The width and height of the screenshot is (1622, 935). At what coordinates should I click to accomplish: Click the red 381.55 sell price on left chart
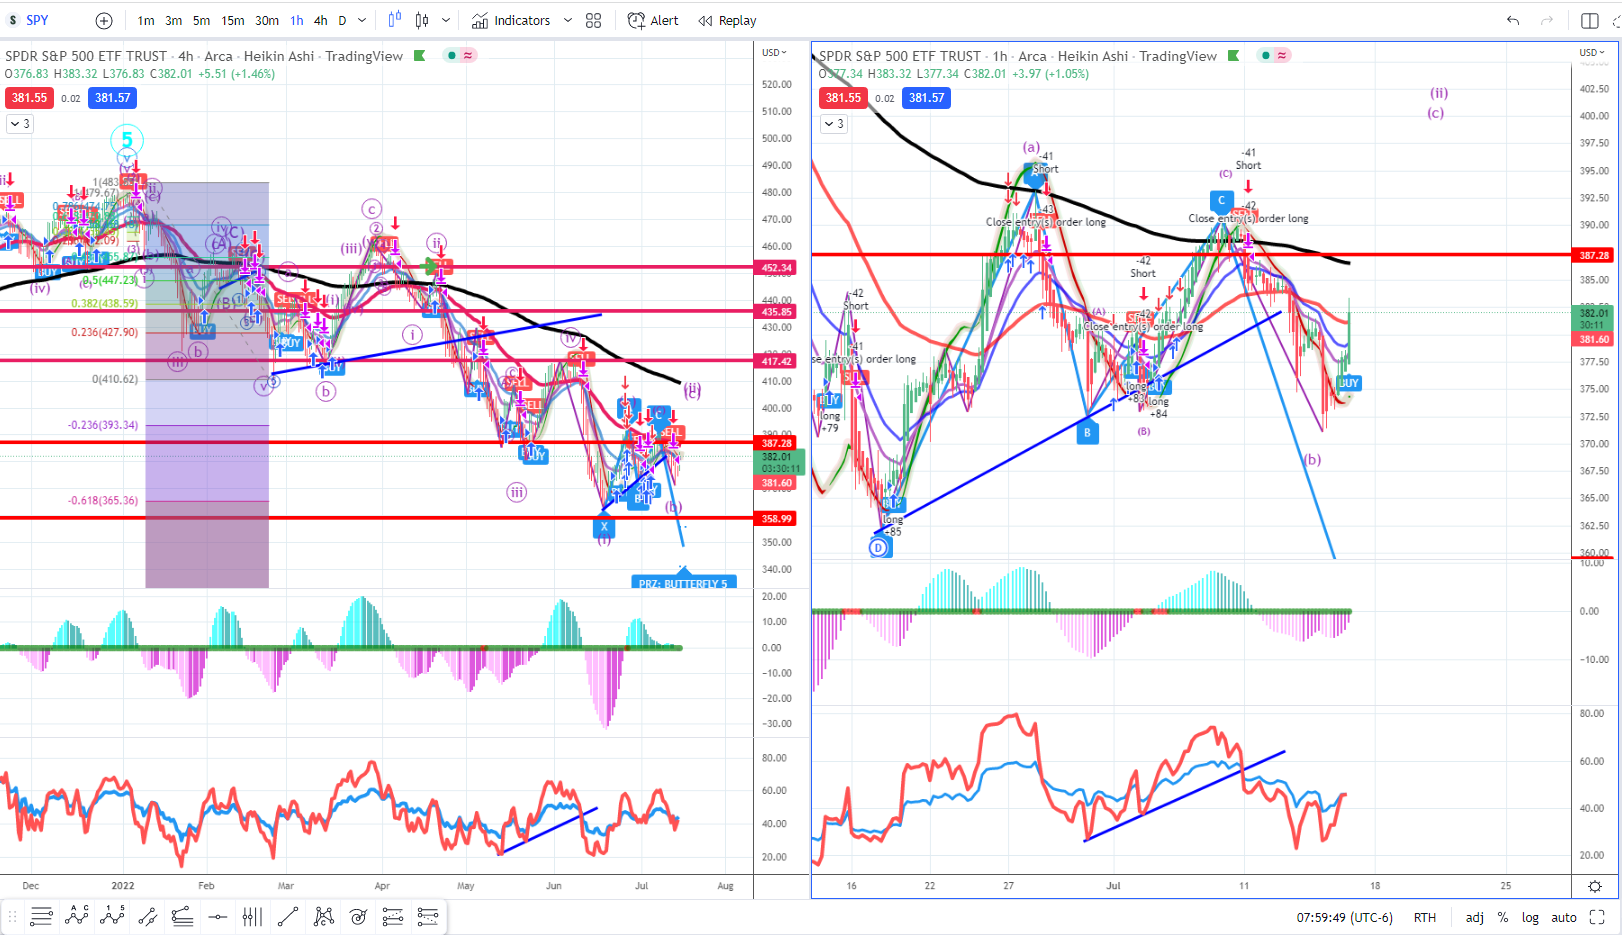pyautogui.click(x=30, y=98)
